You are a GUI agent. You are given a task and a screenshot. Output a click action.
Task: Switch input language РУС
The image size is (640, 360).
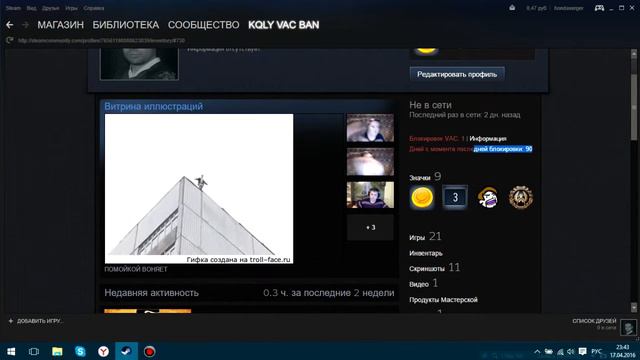pos(596,352)
